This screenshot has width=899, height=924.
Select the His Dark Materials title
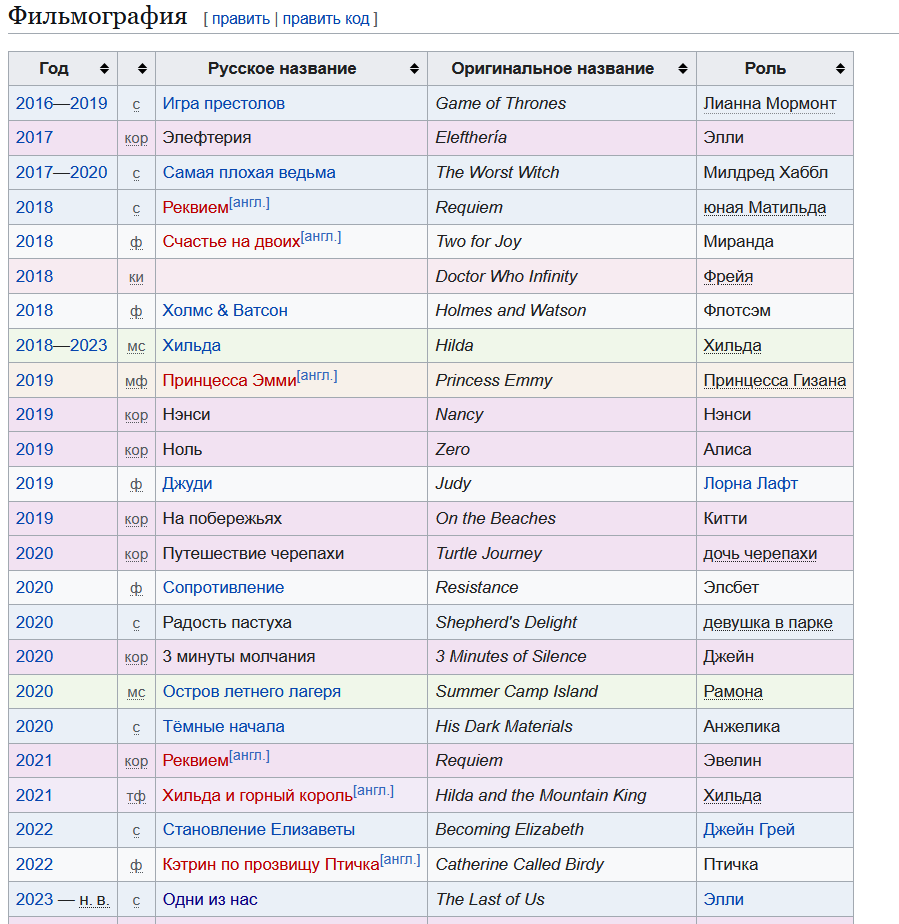click(x=504, y=727)
